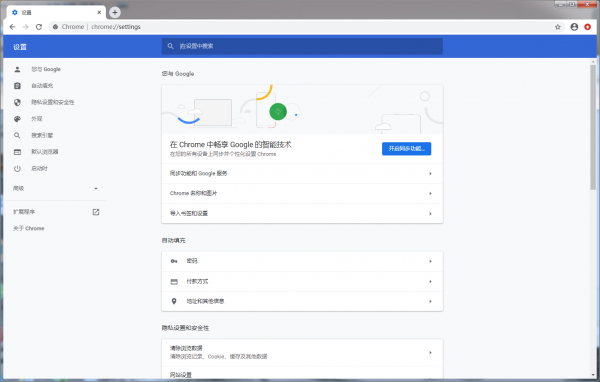Click the green sync circle illustration
Image resolution: width=600 pixels, height=382 pixels.
coord(278,112)
